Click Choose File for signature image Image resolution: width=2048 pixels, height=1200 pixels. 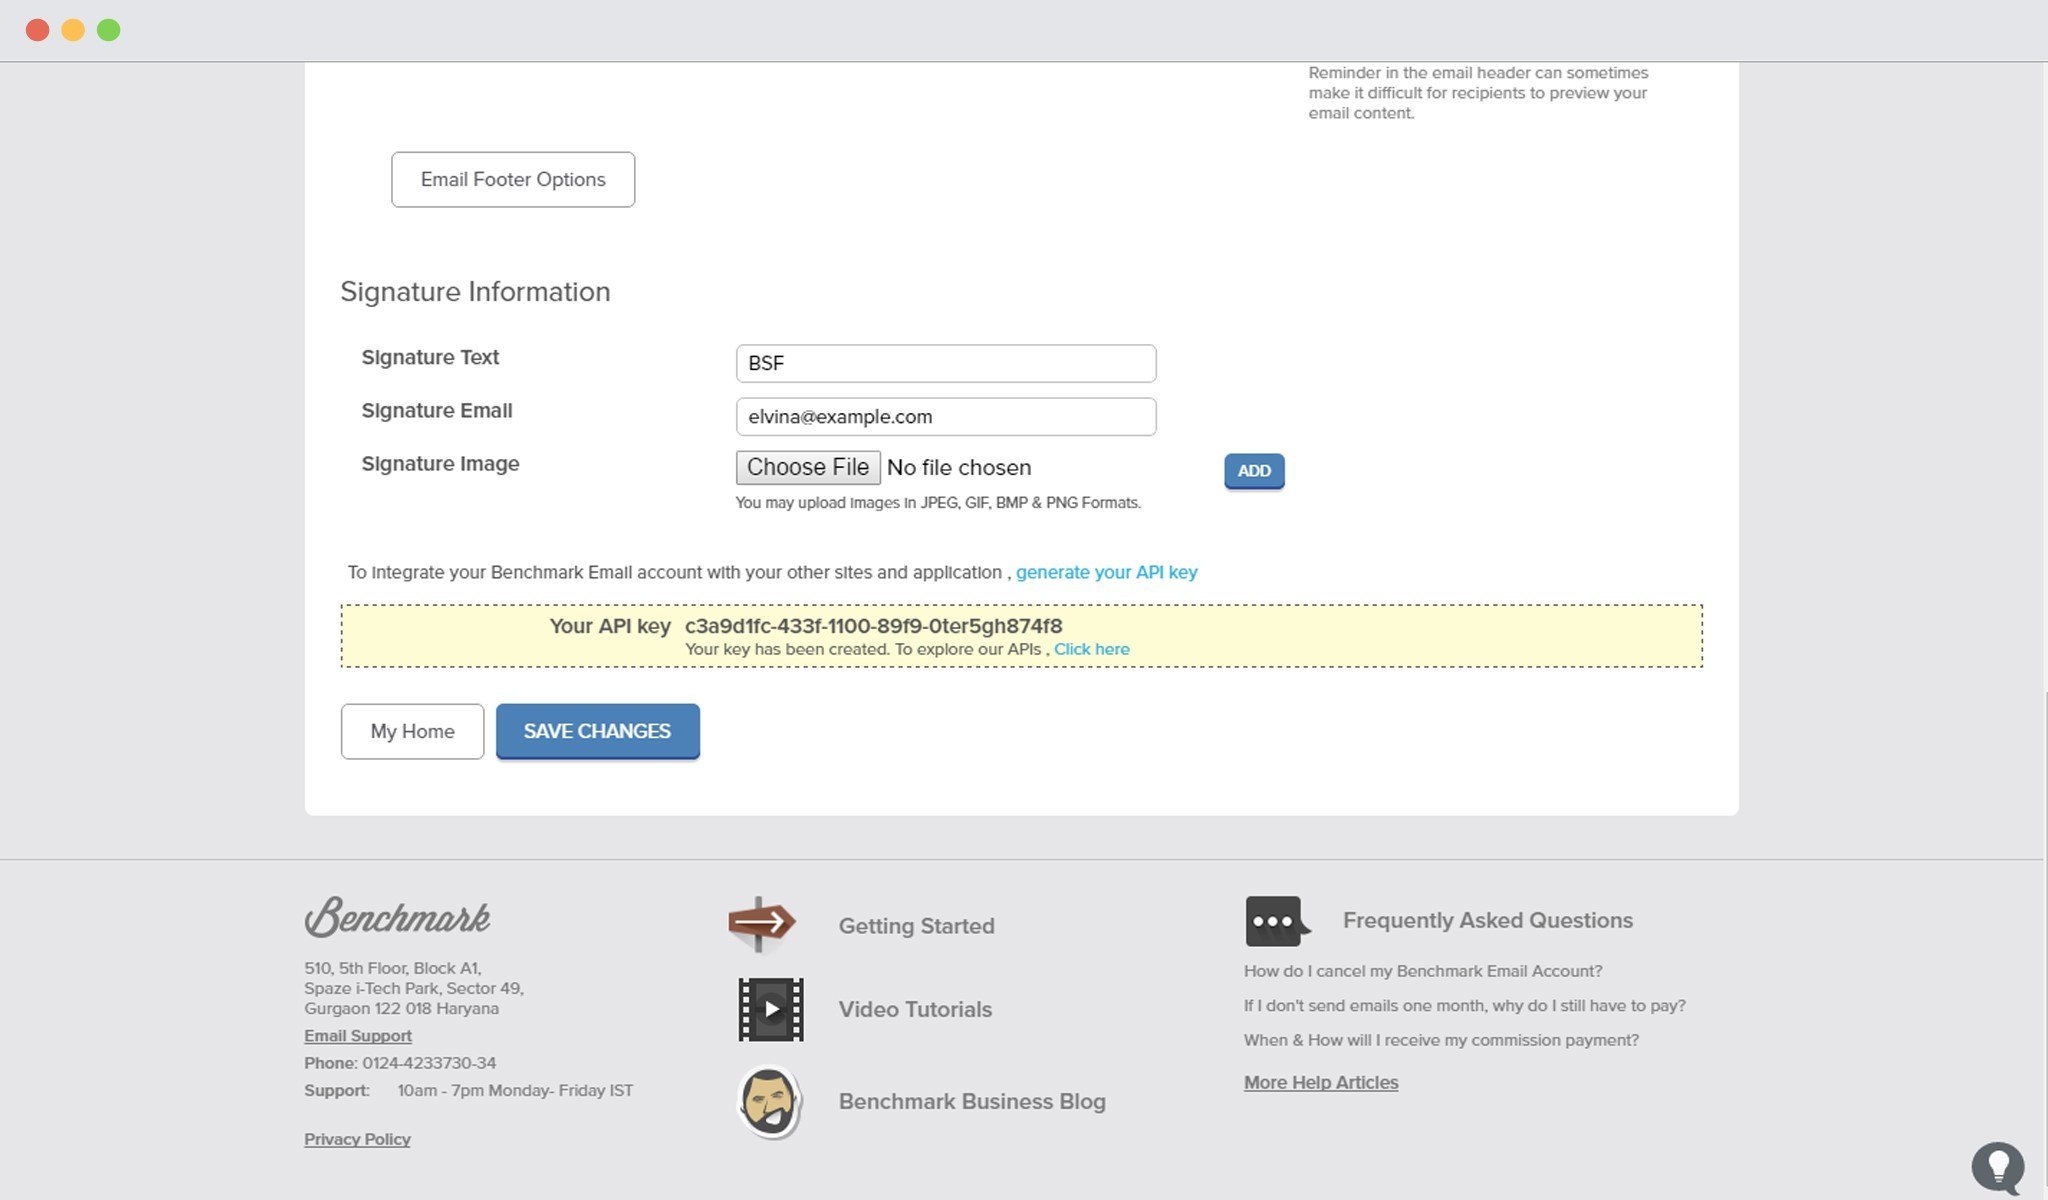coord(808,467)
